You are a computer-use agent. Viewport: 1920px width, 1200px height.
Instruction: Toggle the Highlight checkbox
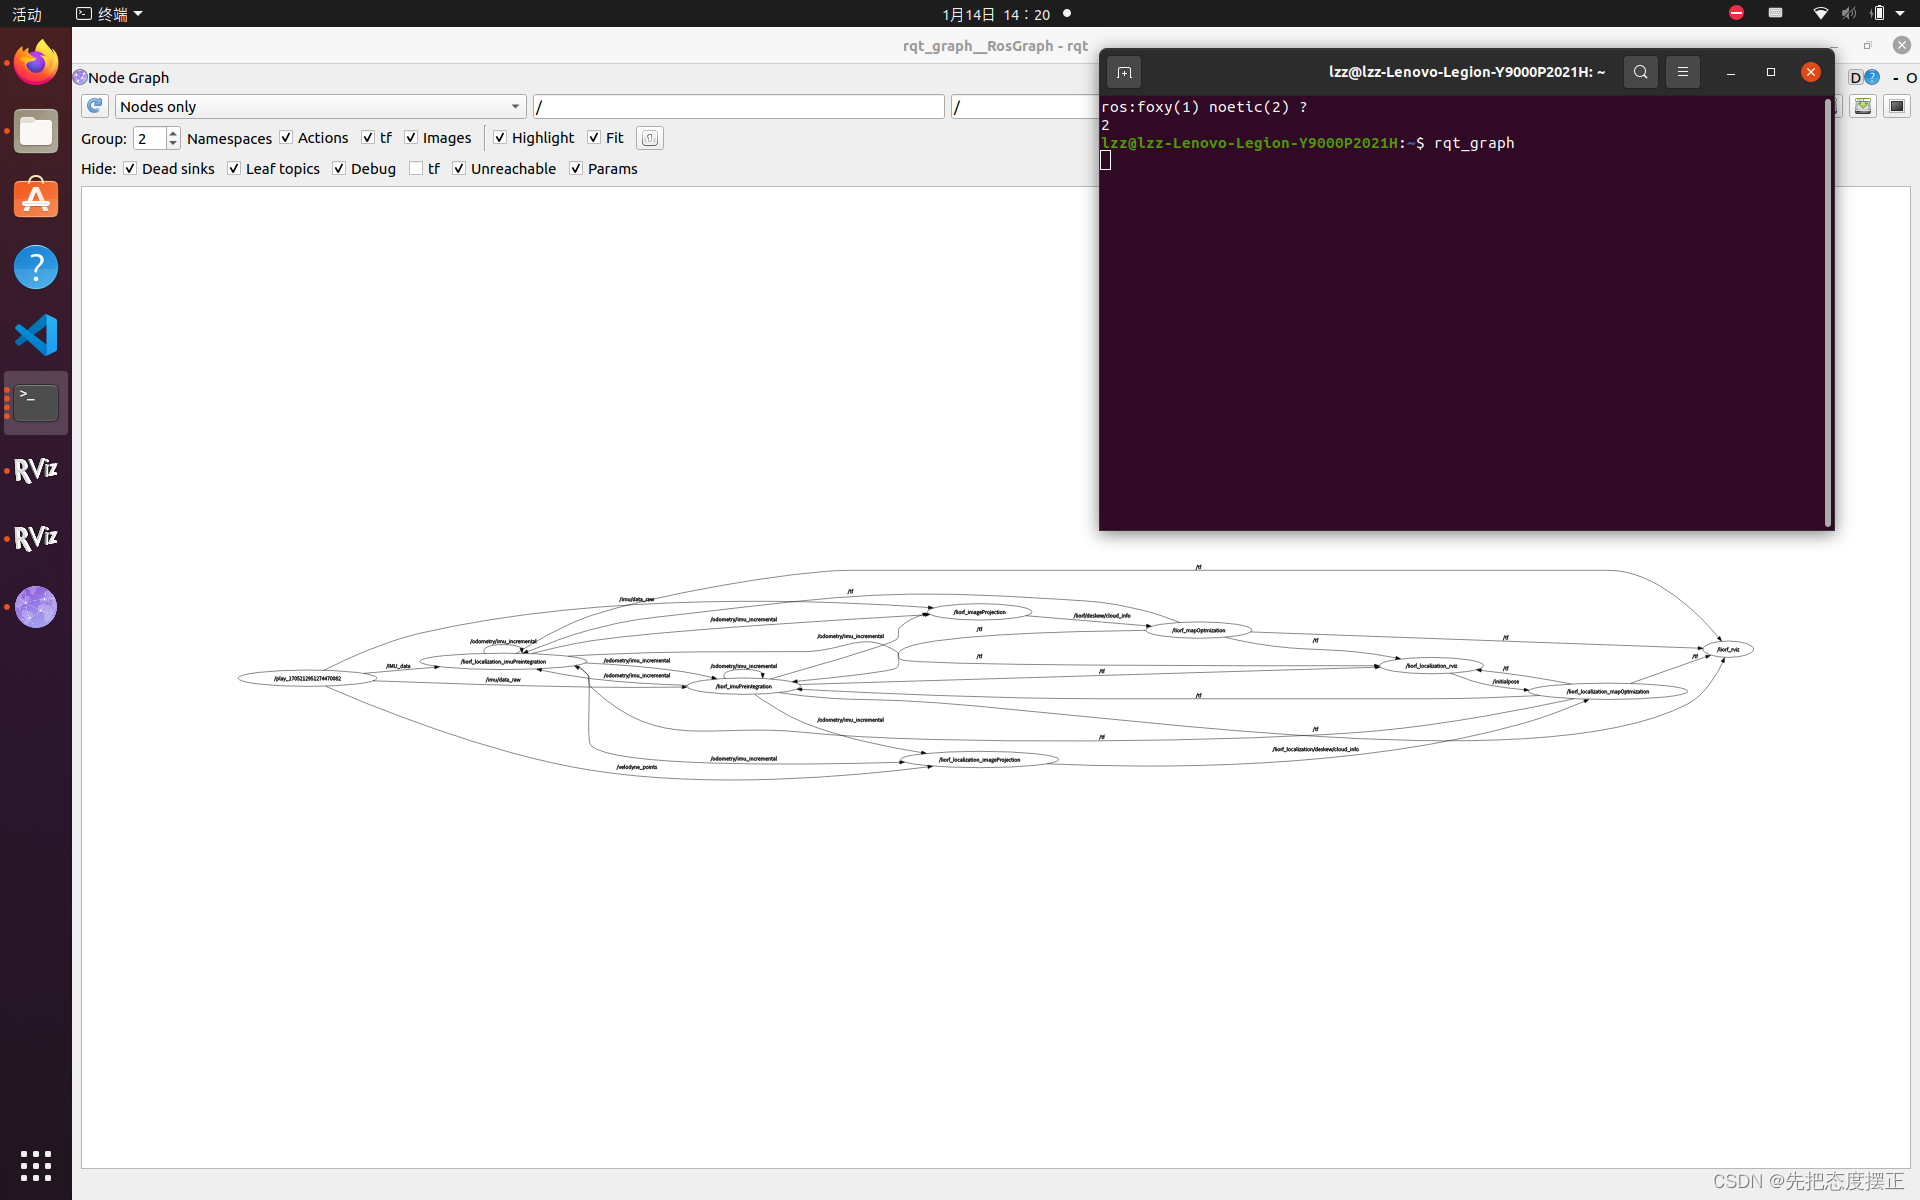[500, 138]
